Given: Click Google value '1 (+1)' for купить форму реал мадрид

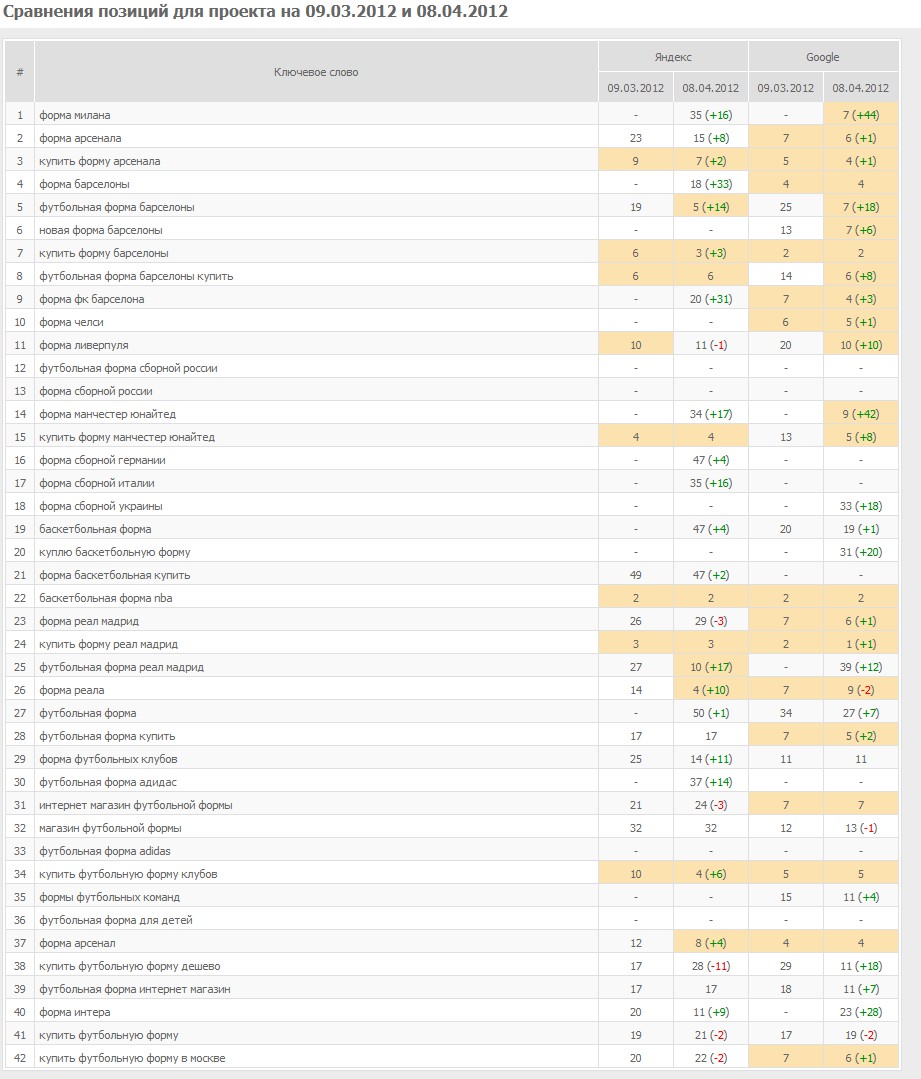Looking at the screenshot, I should 860,644.
